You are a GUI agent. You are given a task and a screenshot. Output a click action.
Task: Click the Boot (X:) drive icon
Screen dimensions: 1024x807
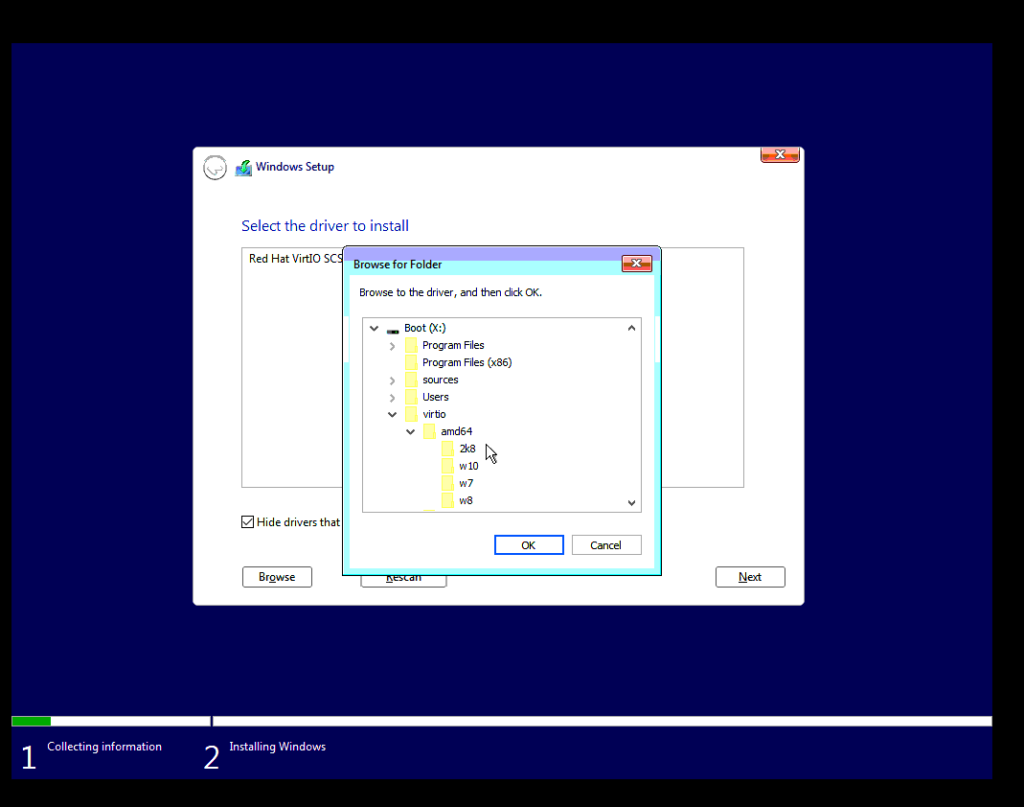tap(392, 328)
